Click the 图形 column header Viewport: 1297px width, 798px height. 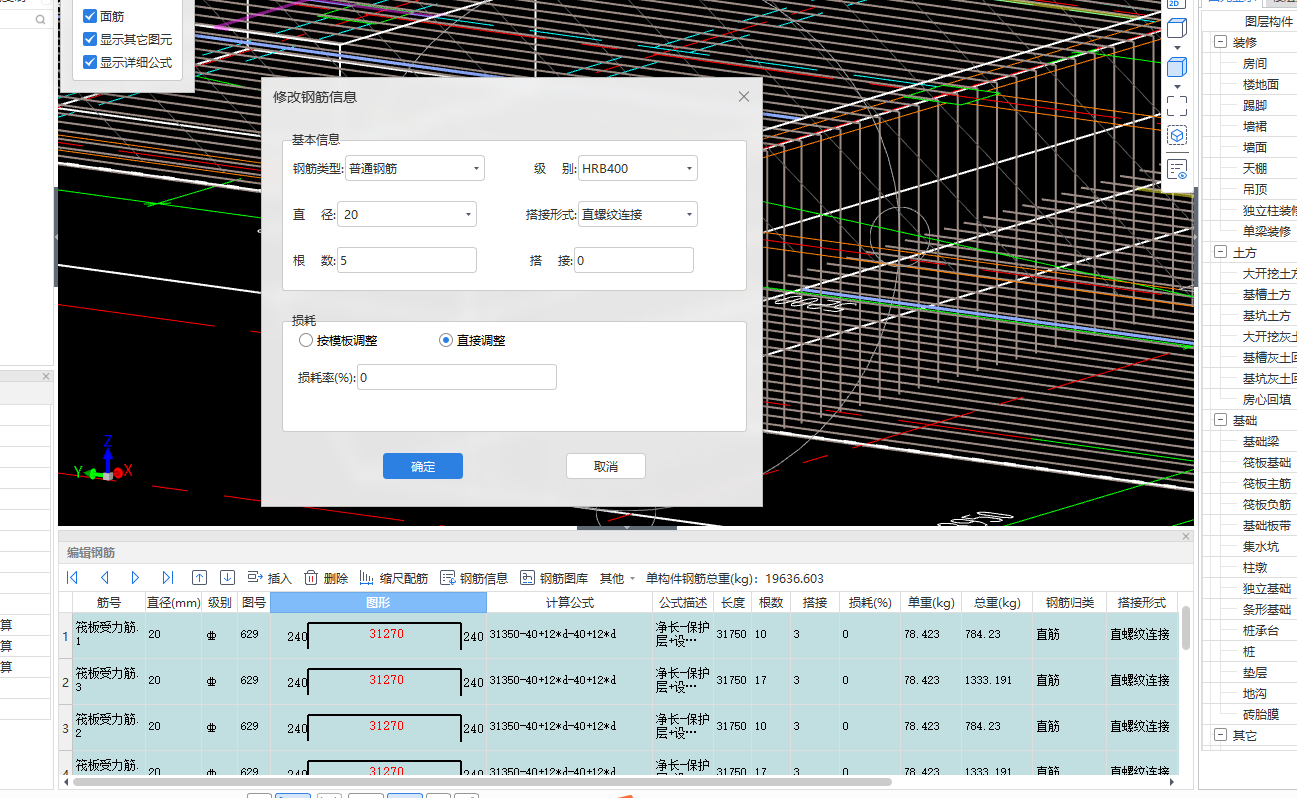(x=378, y=603)
